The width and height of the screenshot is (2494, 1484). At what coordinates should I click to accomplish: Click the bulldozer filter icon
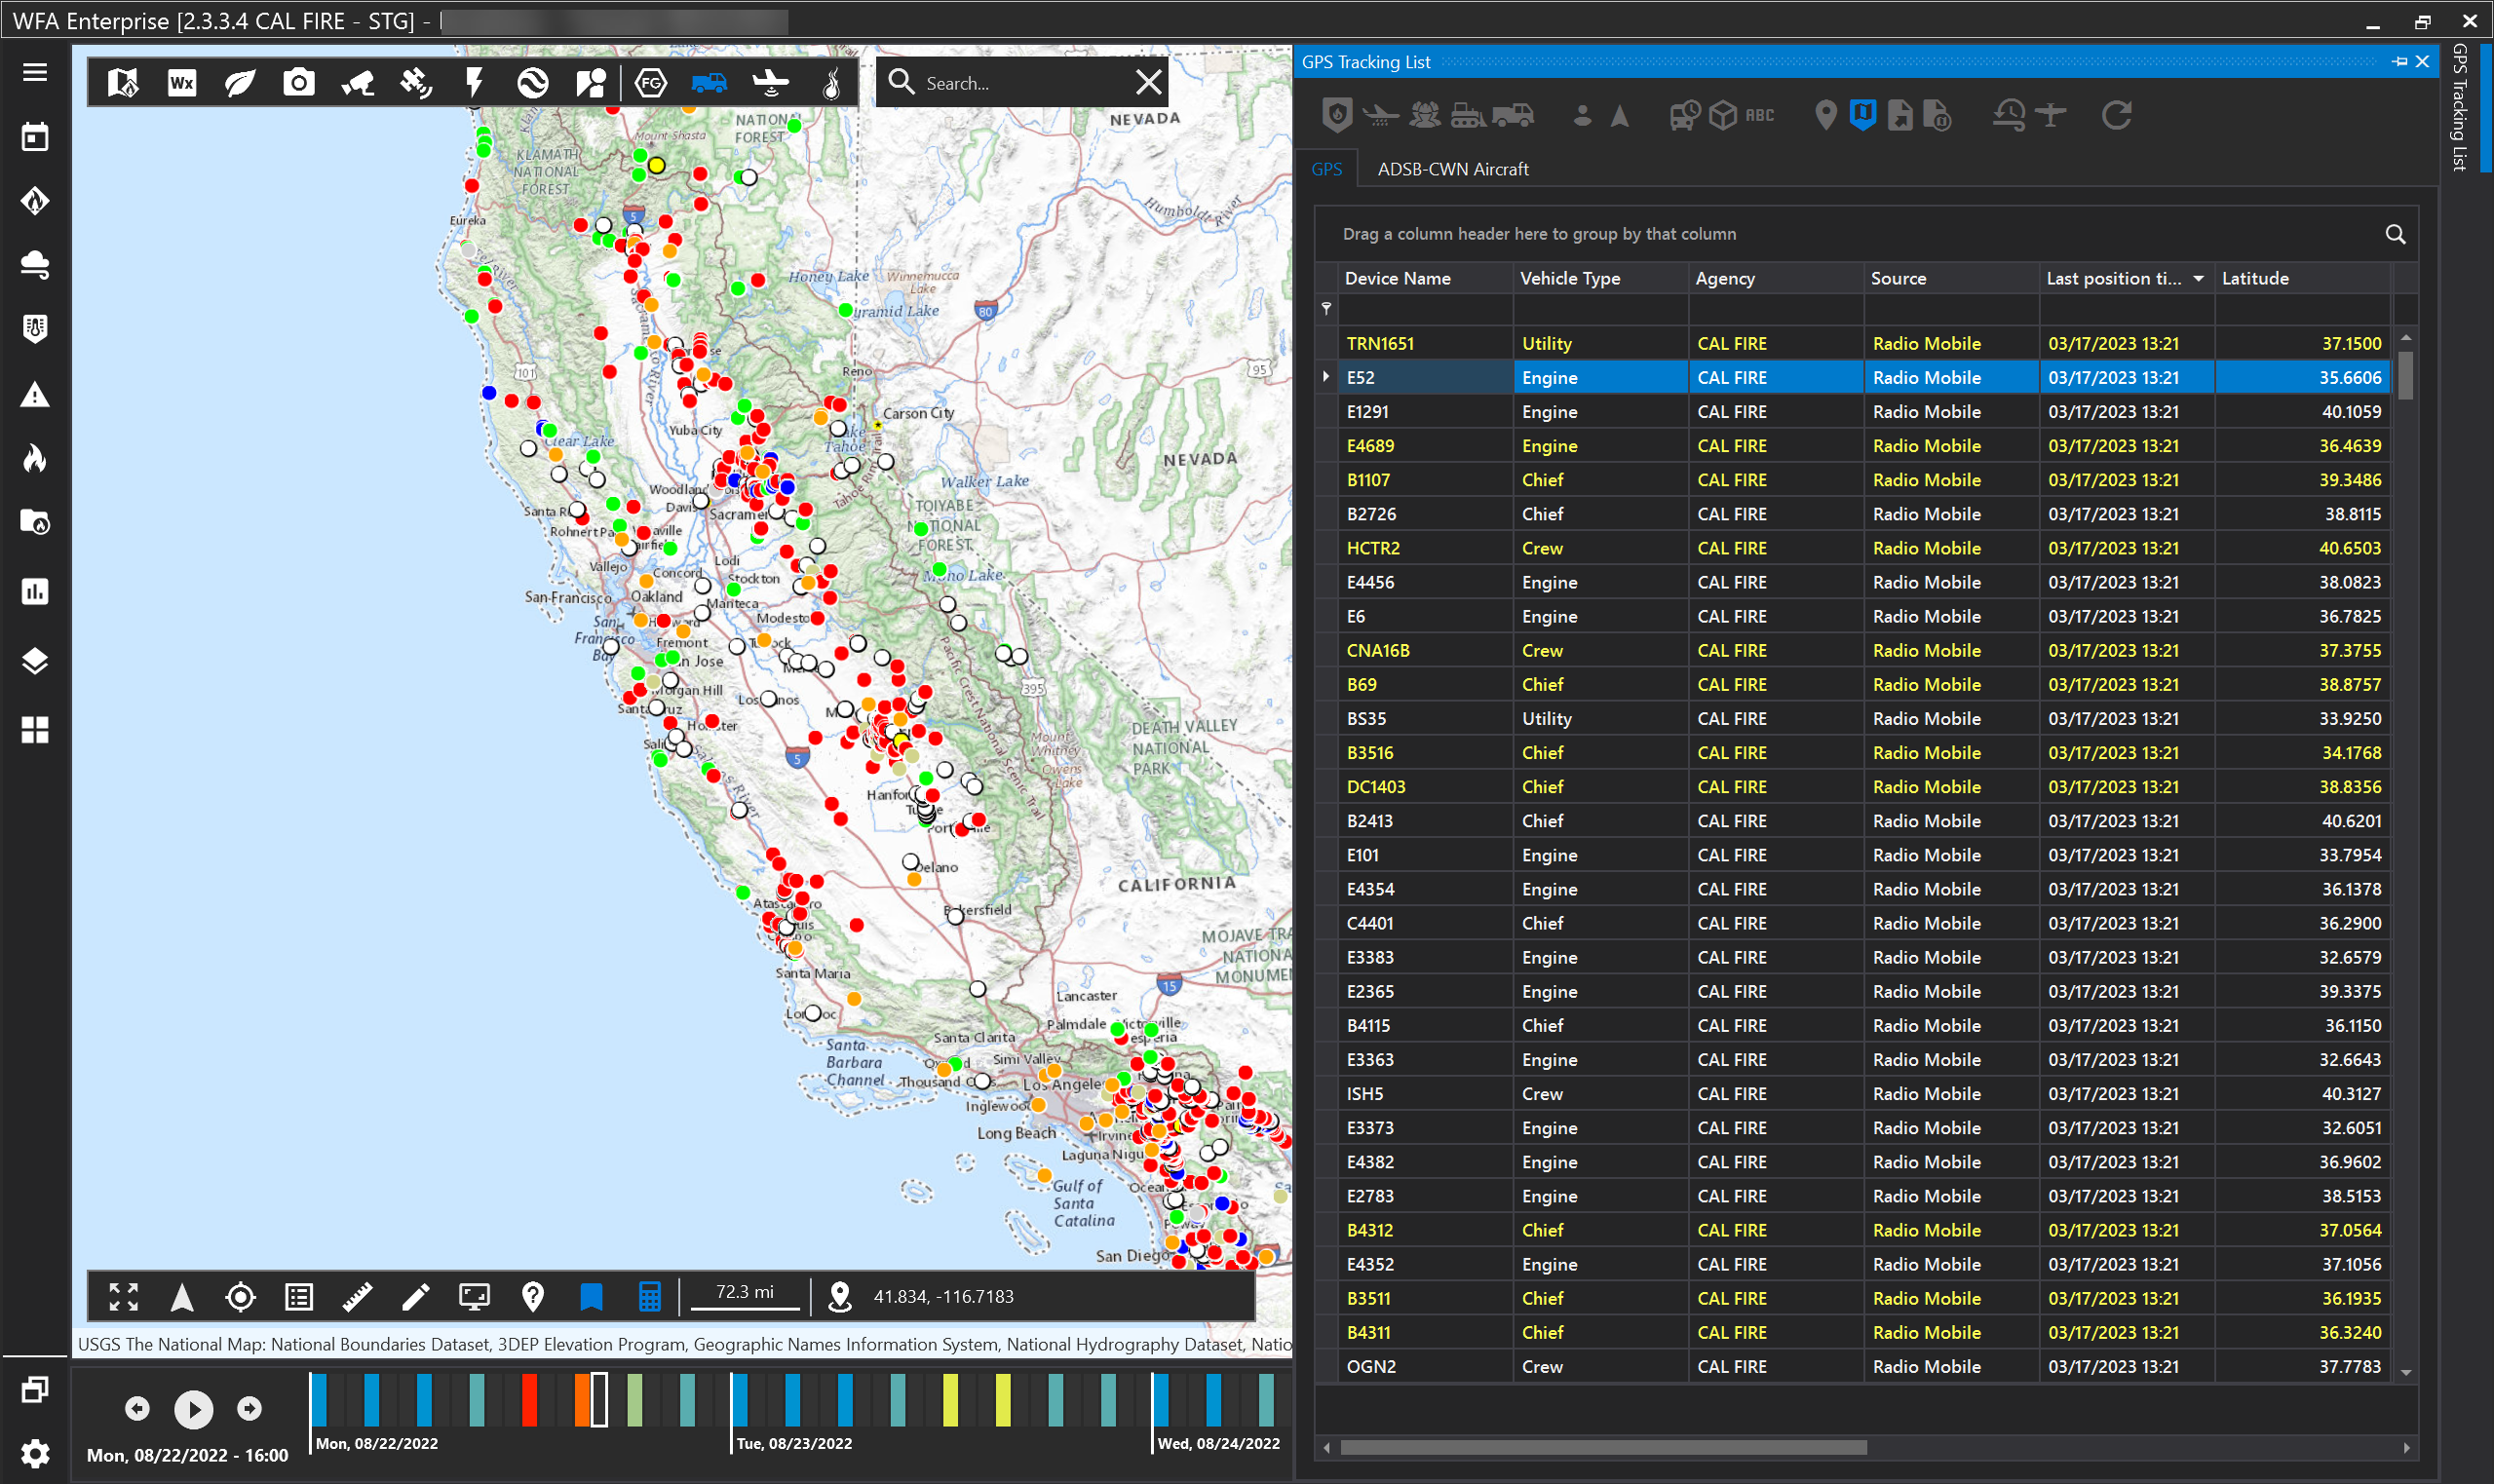(x=1467, y=115)
